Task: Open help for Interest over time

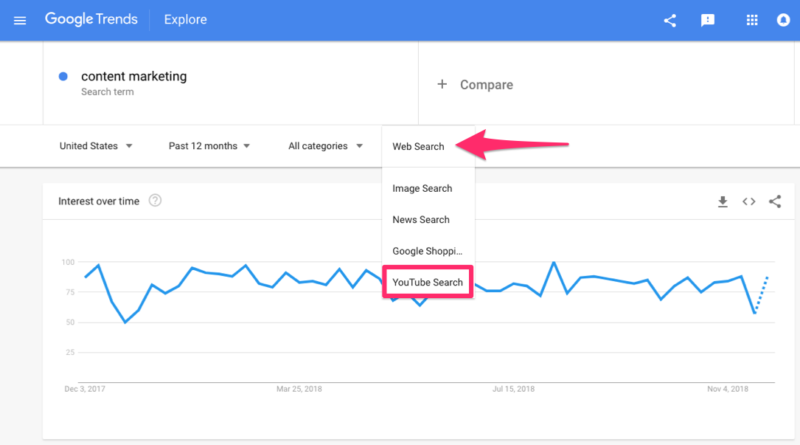Action: 155,201
